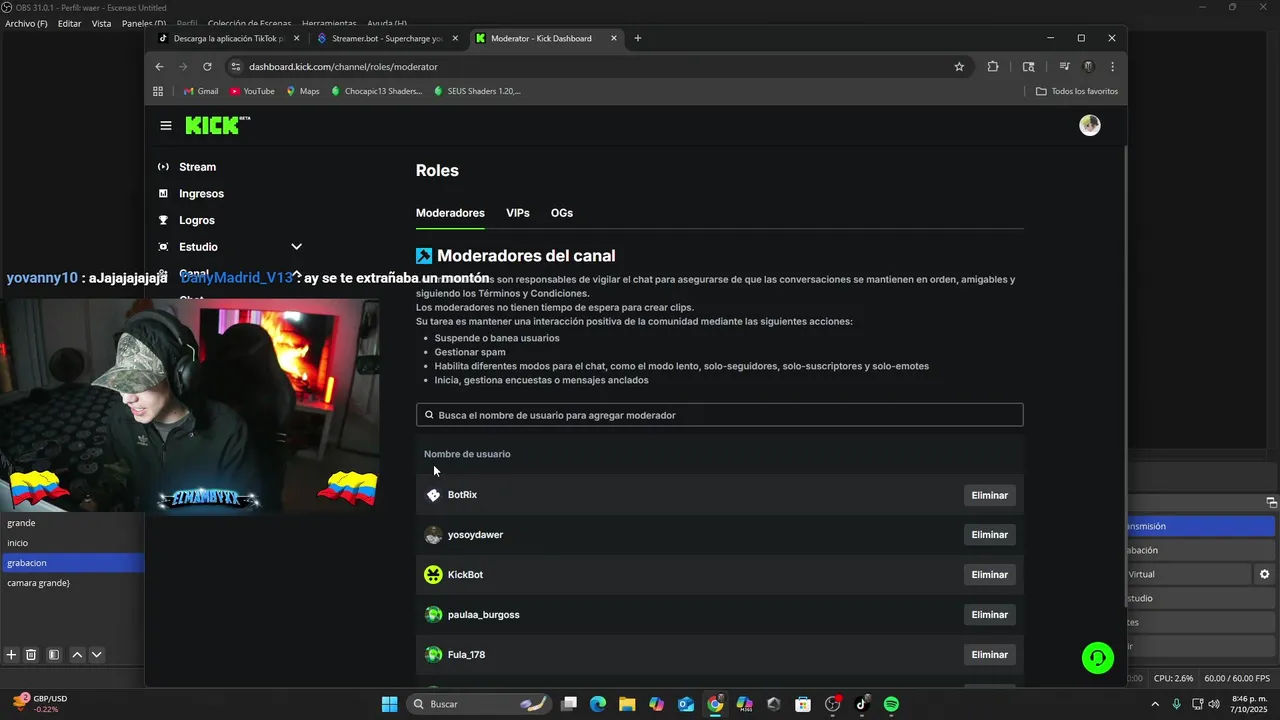The width and height of the screenshot is (1280, 720).
Task: Open the Kick hamburger menu
Action: point(166,125)
